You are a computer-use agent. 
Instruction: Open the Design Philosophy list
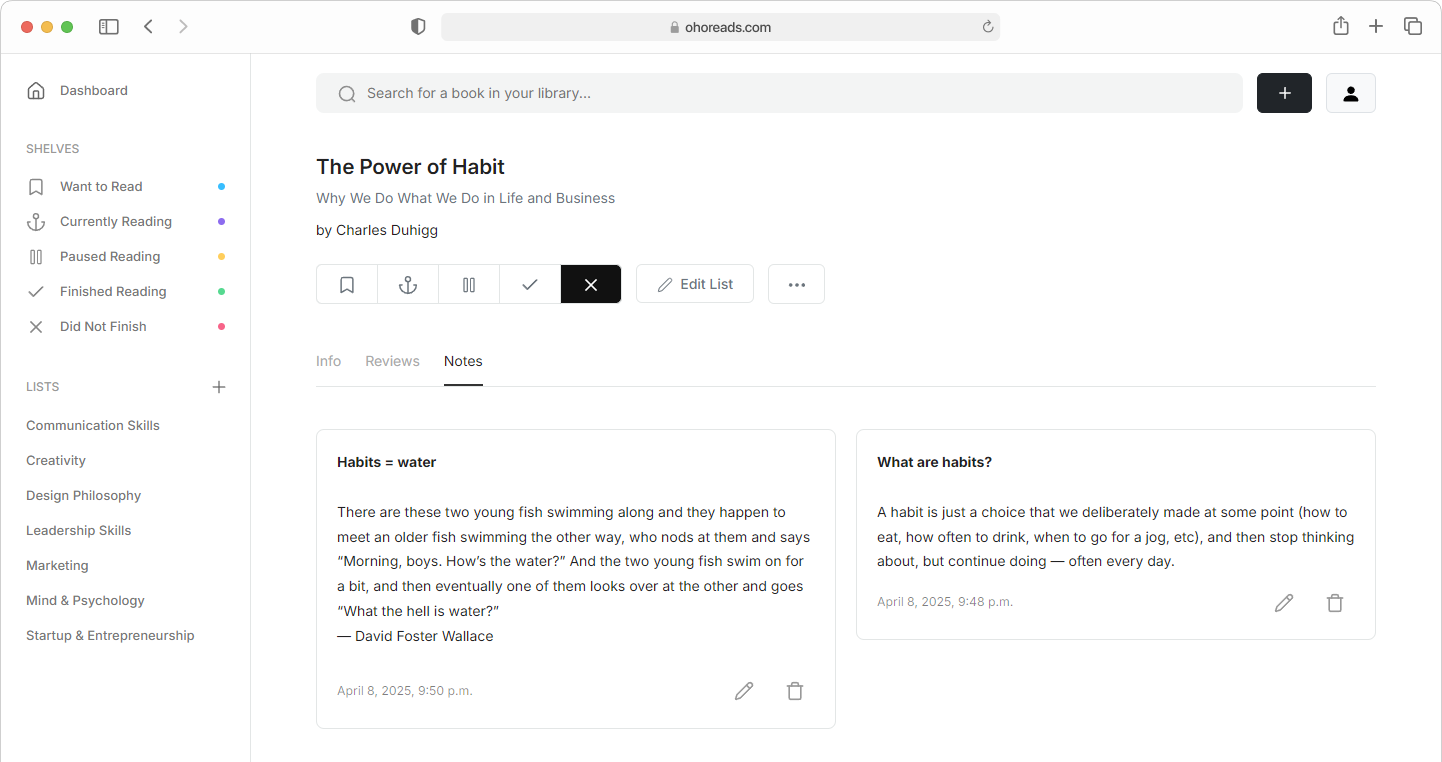coord(83,496)
